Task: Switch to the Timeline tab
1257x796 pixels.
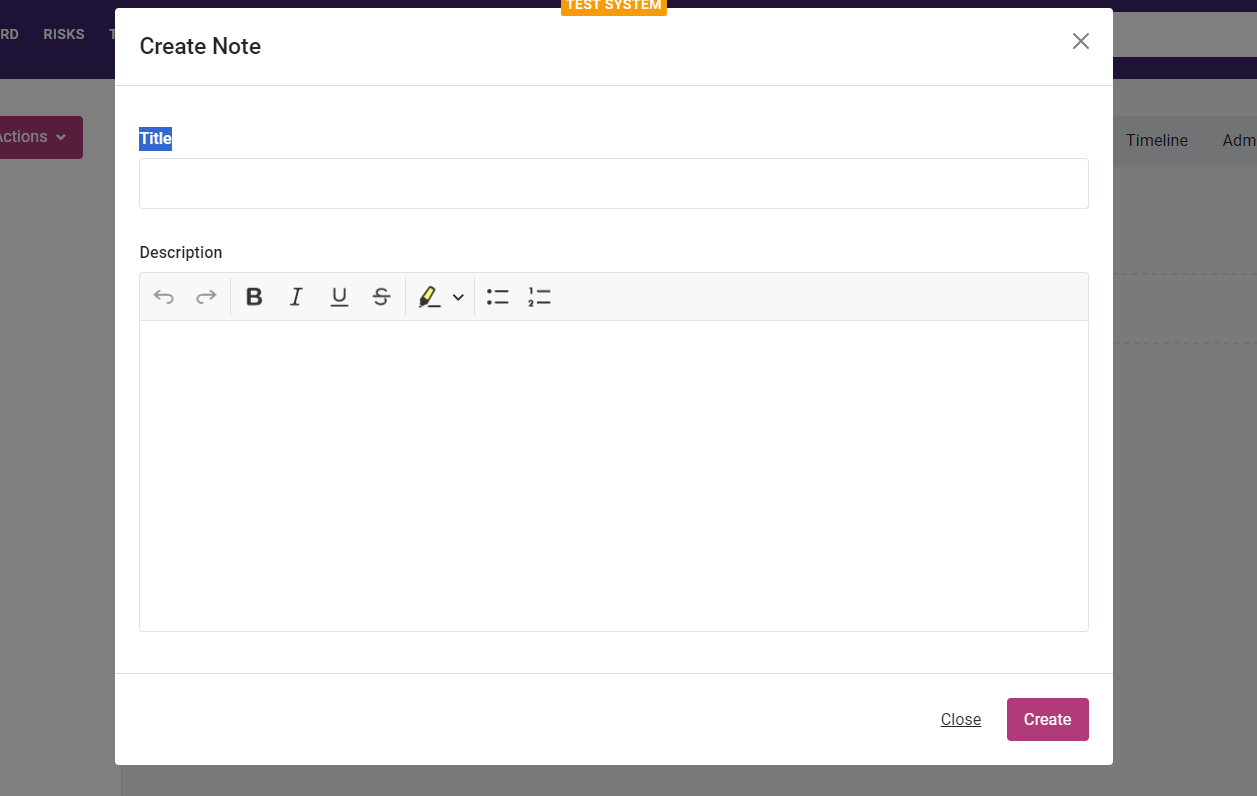Action: point(1156,141)
